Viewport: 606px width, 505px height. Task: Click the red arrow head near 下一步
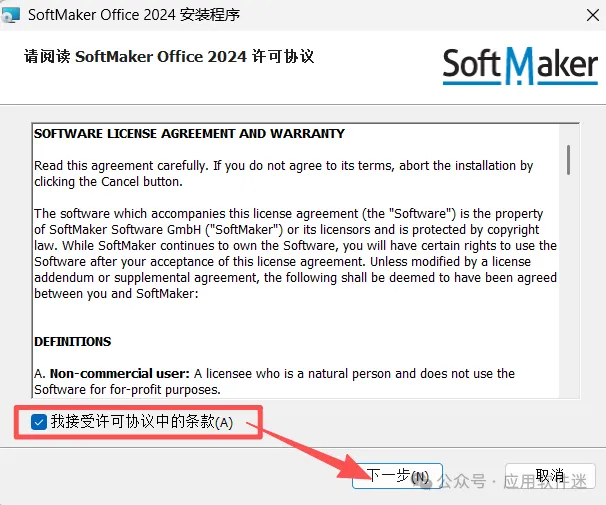[354, 468]
